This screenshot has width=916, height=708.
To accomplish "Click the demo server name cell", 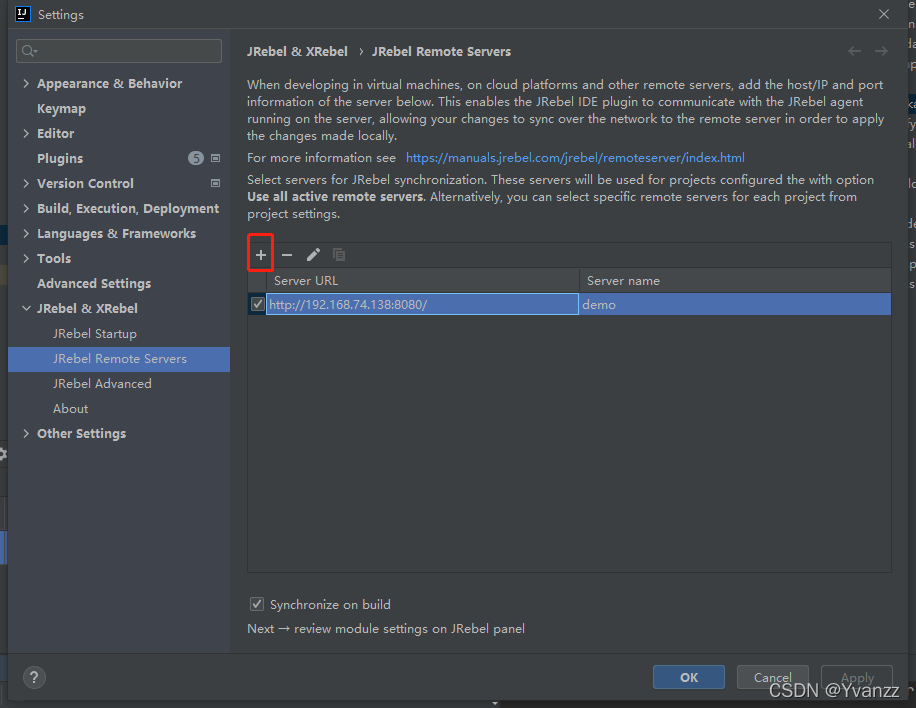I will (735, 304).
